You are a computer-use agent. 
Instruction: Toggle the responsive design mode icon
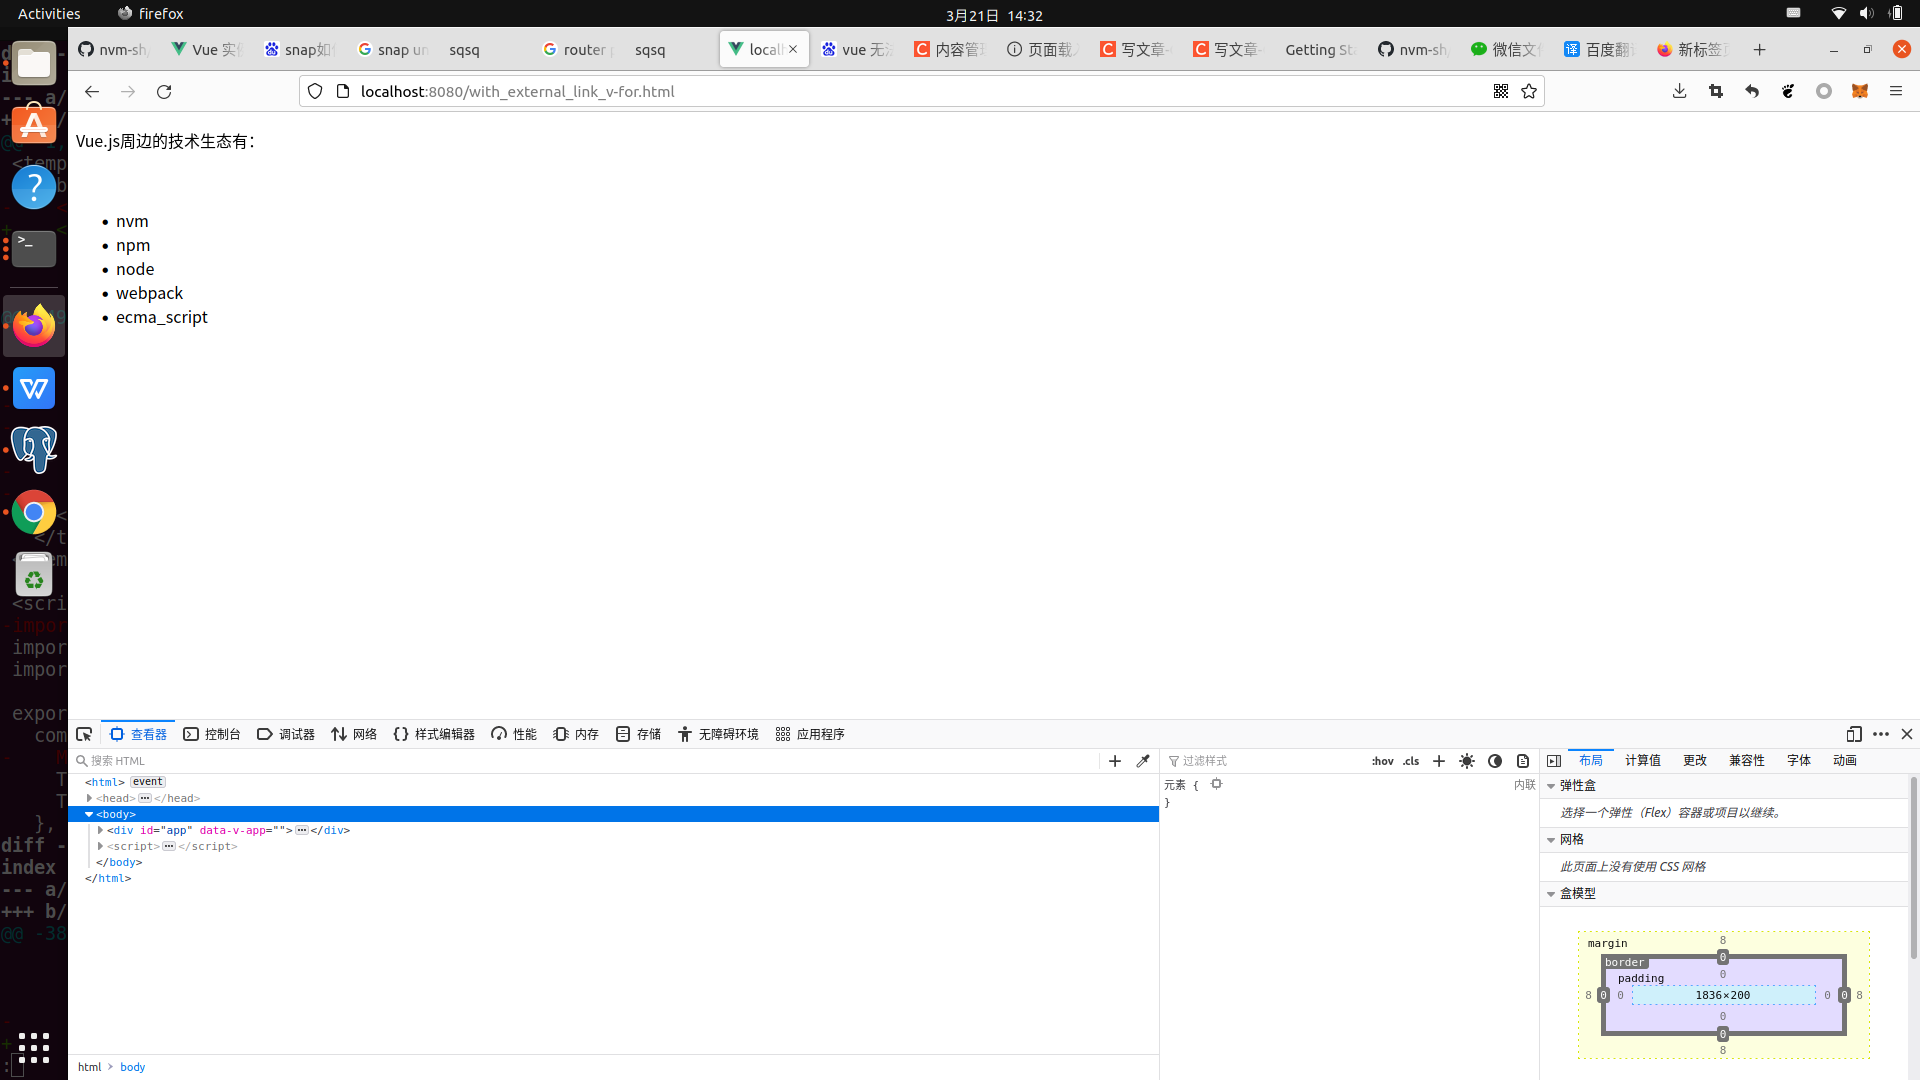point(1854,734)
